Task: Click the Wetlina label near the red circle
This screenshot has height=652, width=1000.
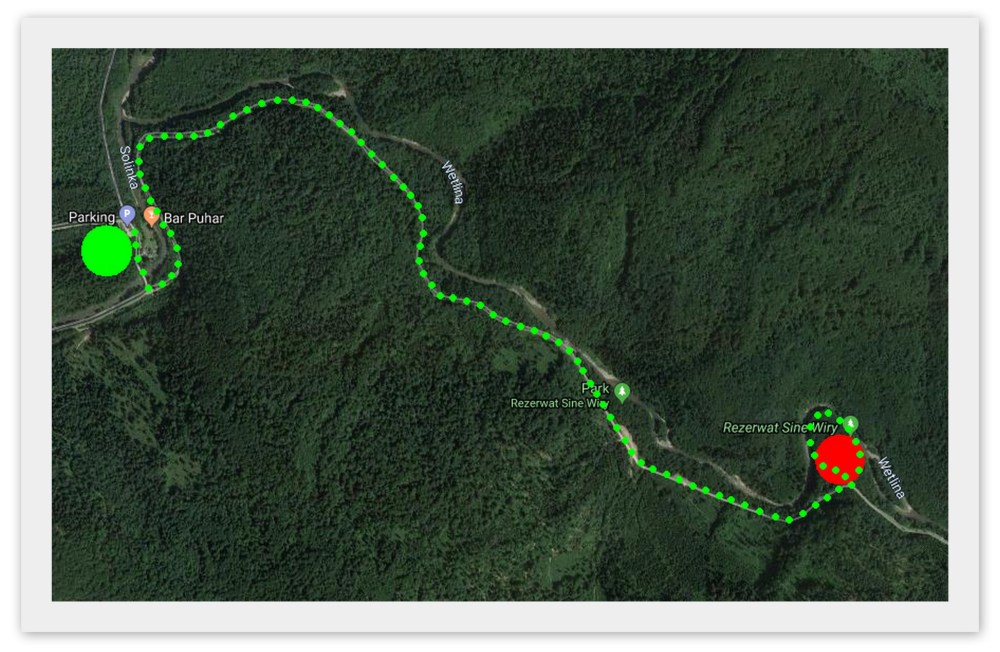Action: 892,477
